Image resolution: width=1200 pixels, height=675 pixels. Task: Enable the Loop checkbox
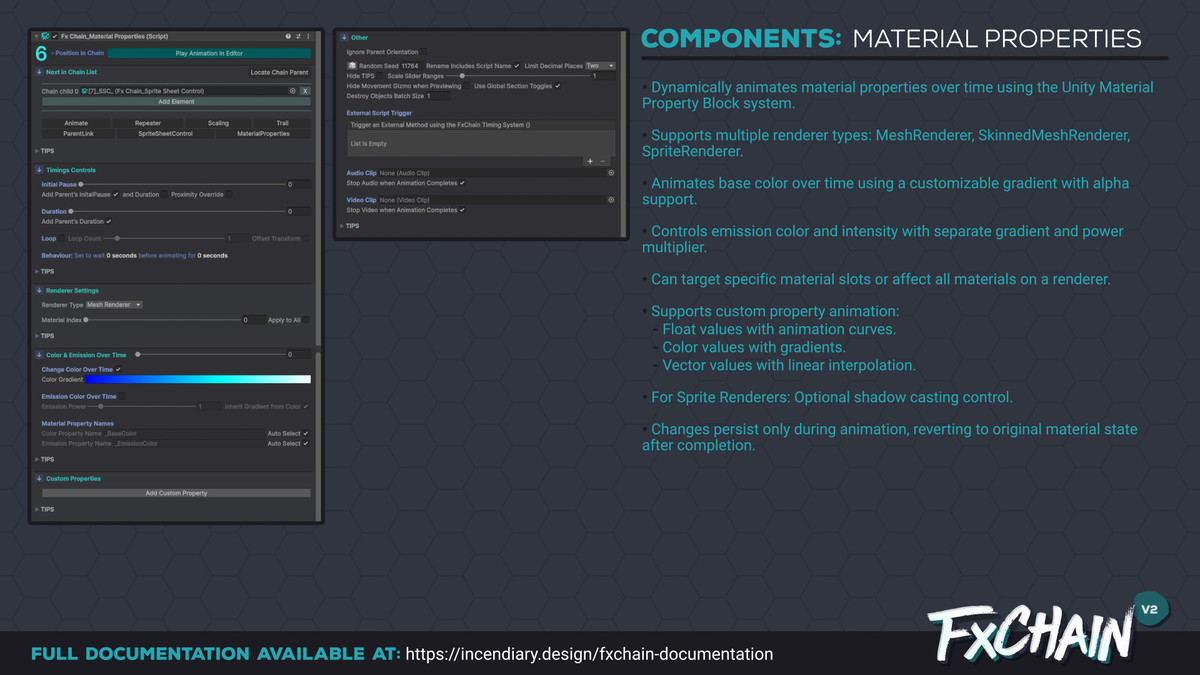pos(62,238)
